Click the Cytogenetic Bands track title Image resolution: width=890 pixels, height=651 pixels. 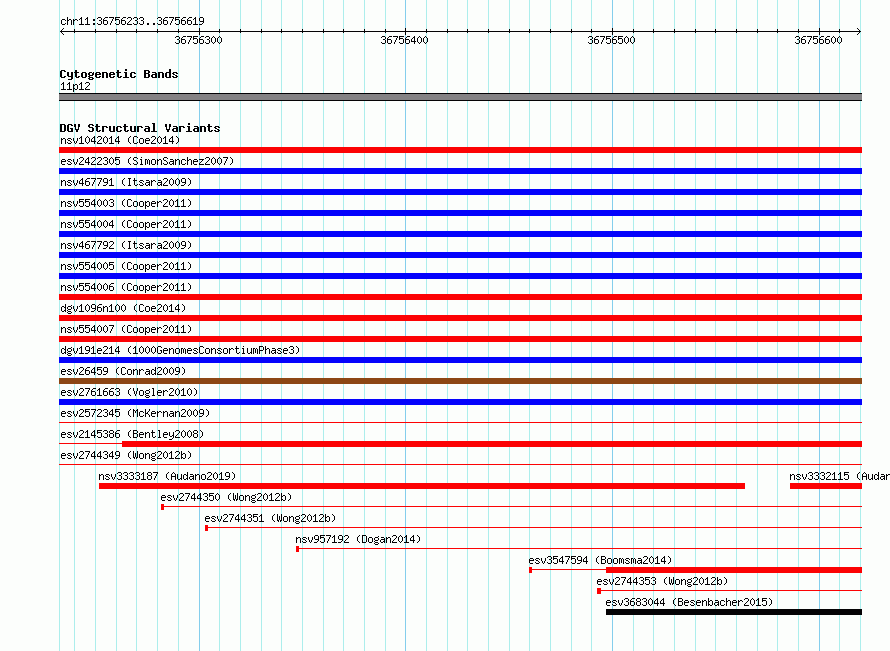119,74
